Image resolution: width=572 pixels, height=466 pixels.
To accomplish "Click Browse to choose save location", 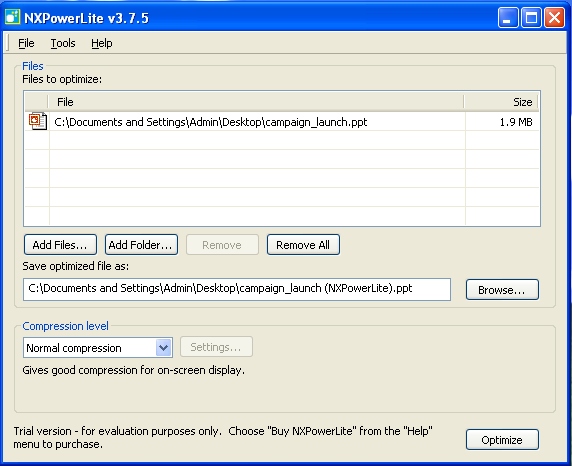I will (502, 290).
